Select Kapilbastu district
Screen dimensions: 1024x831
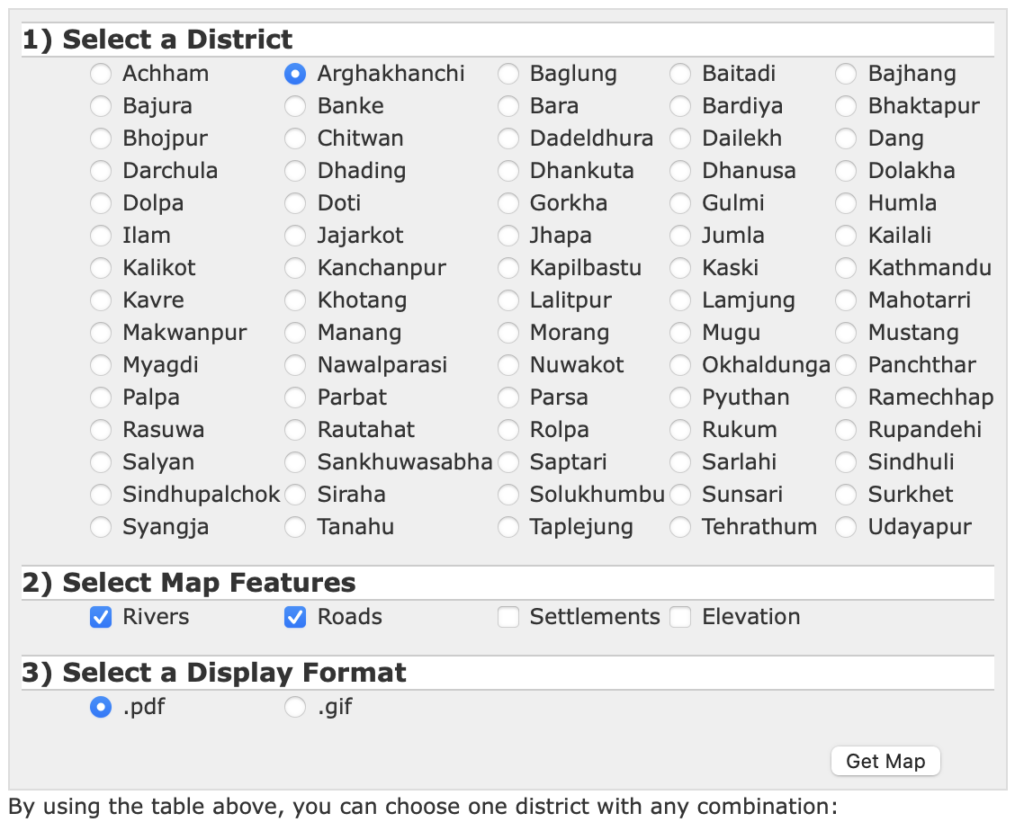(508, 268)
